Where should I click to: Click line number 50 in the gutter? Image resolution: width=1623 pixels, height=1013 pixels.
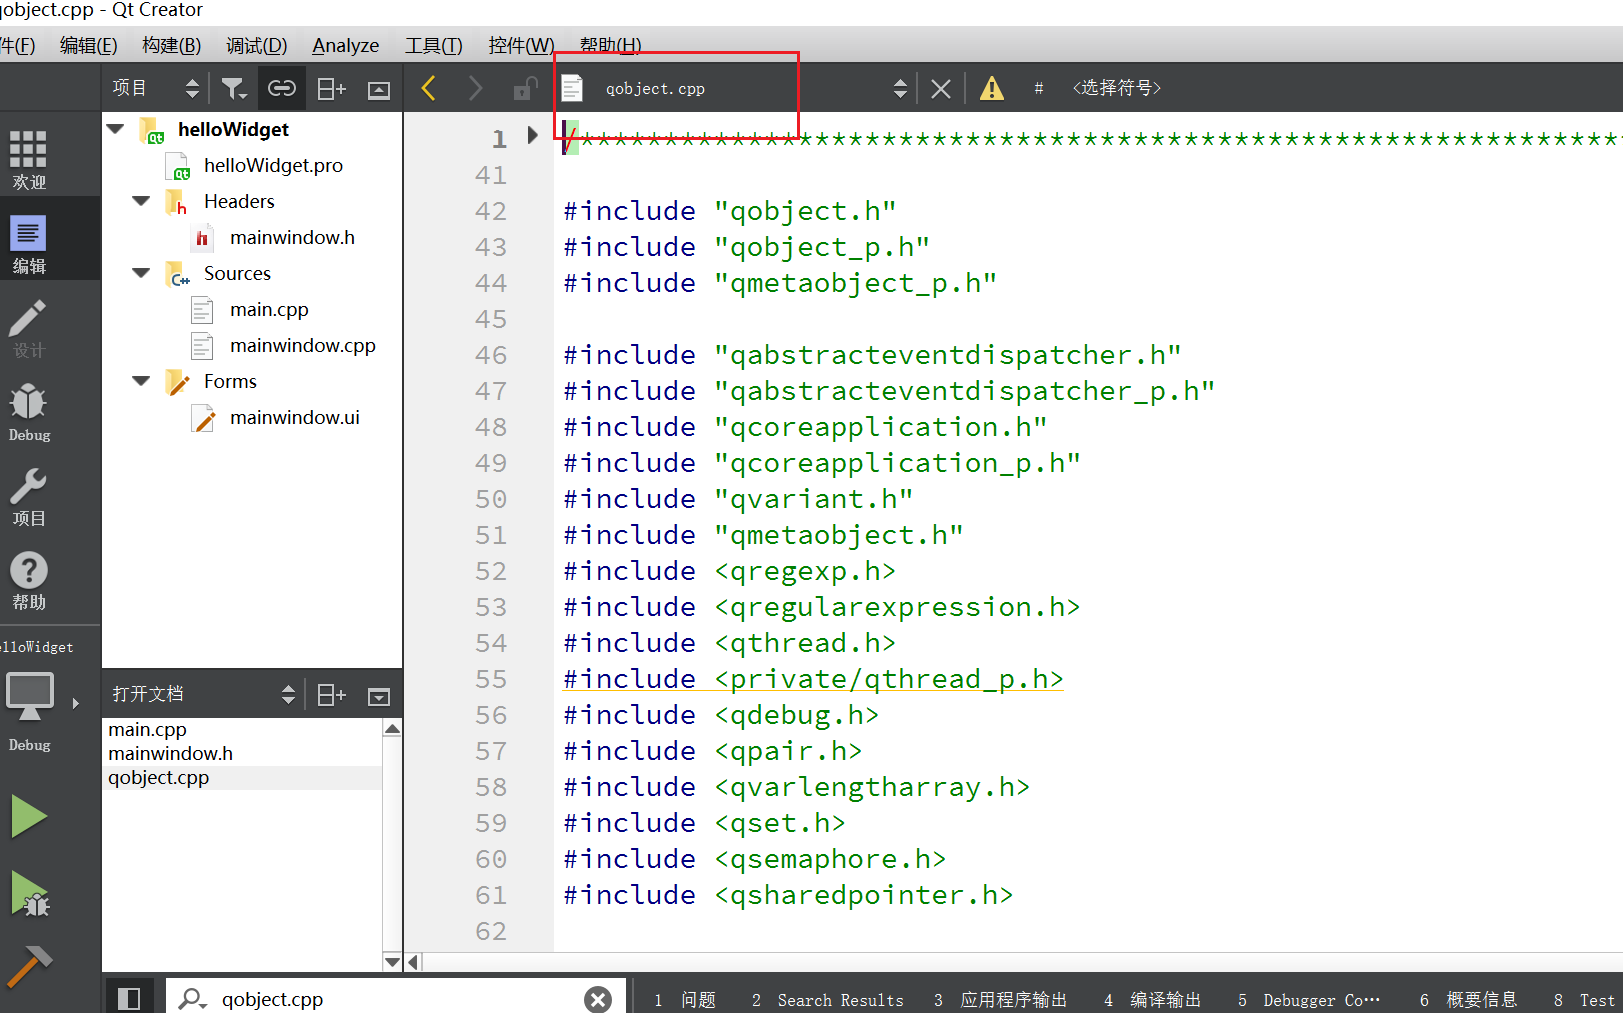coord(491,499)
